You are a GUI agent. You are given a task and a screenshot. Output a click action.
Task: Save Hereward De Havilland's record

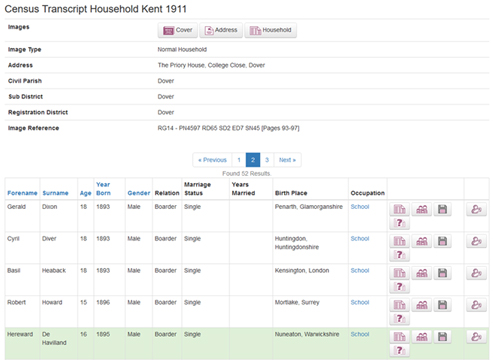point(442,337)
